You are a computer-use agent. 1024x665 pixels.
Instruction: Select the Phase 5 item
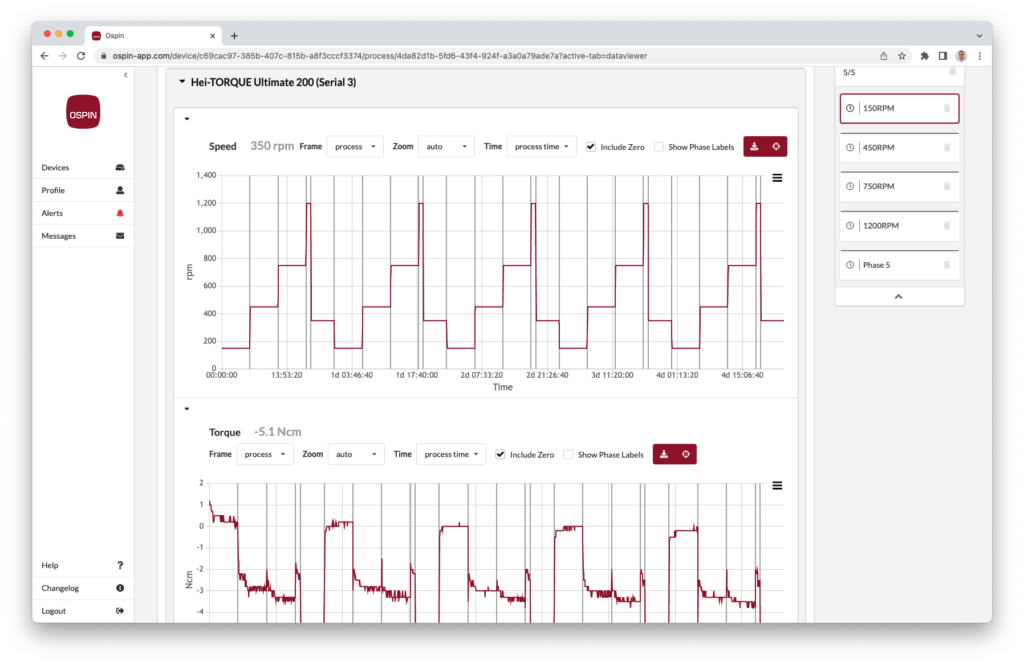coord(899,265)
